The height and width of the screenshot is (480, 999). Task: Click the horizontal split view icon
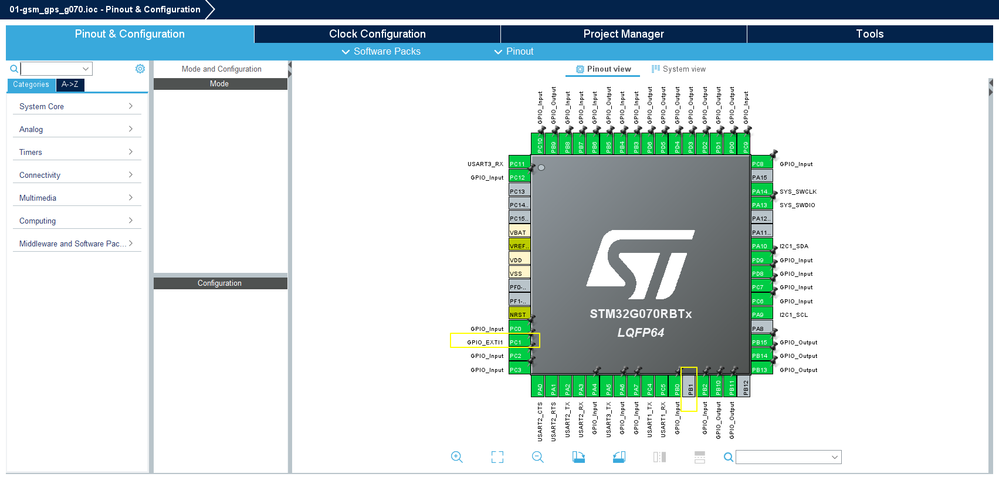[x=700, y=456]
